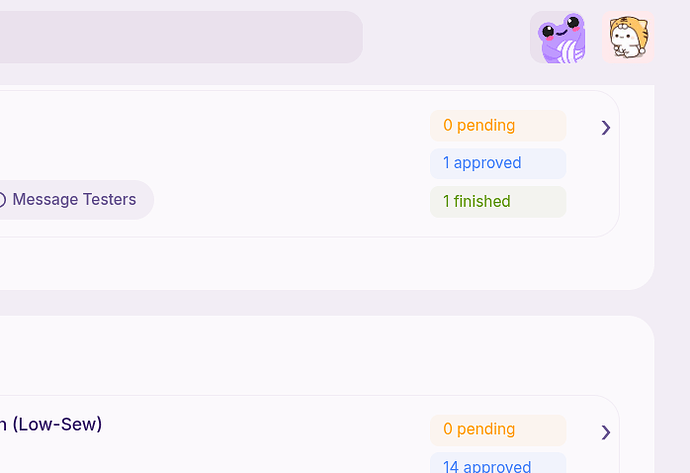The height and width of the screenshot is (473, 690).
Task: Expand the first card's right chevron
Action: click(606, 127)
